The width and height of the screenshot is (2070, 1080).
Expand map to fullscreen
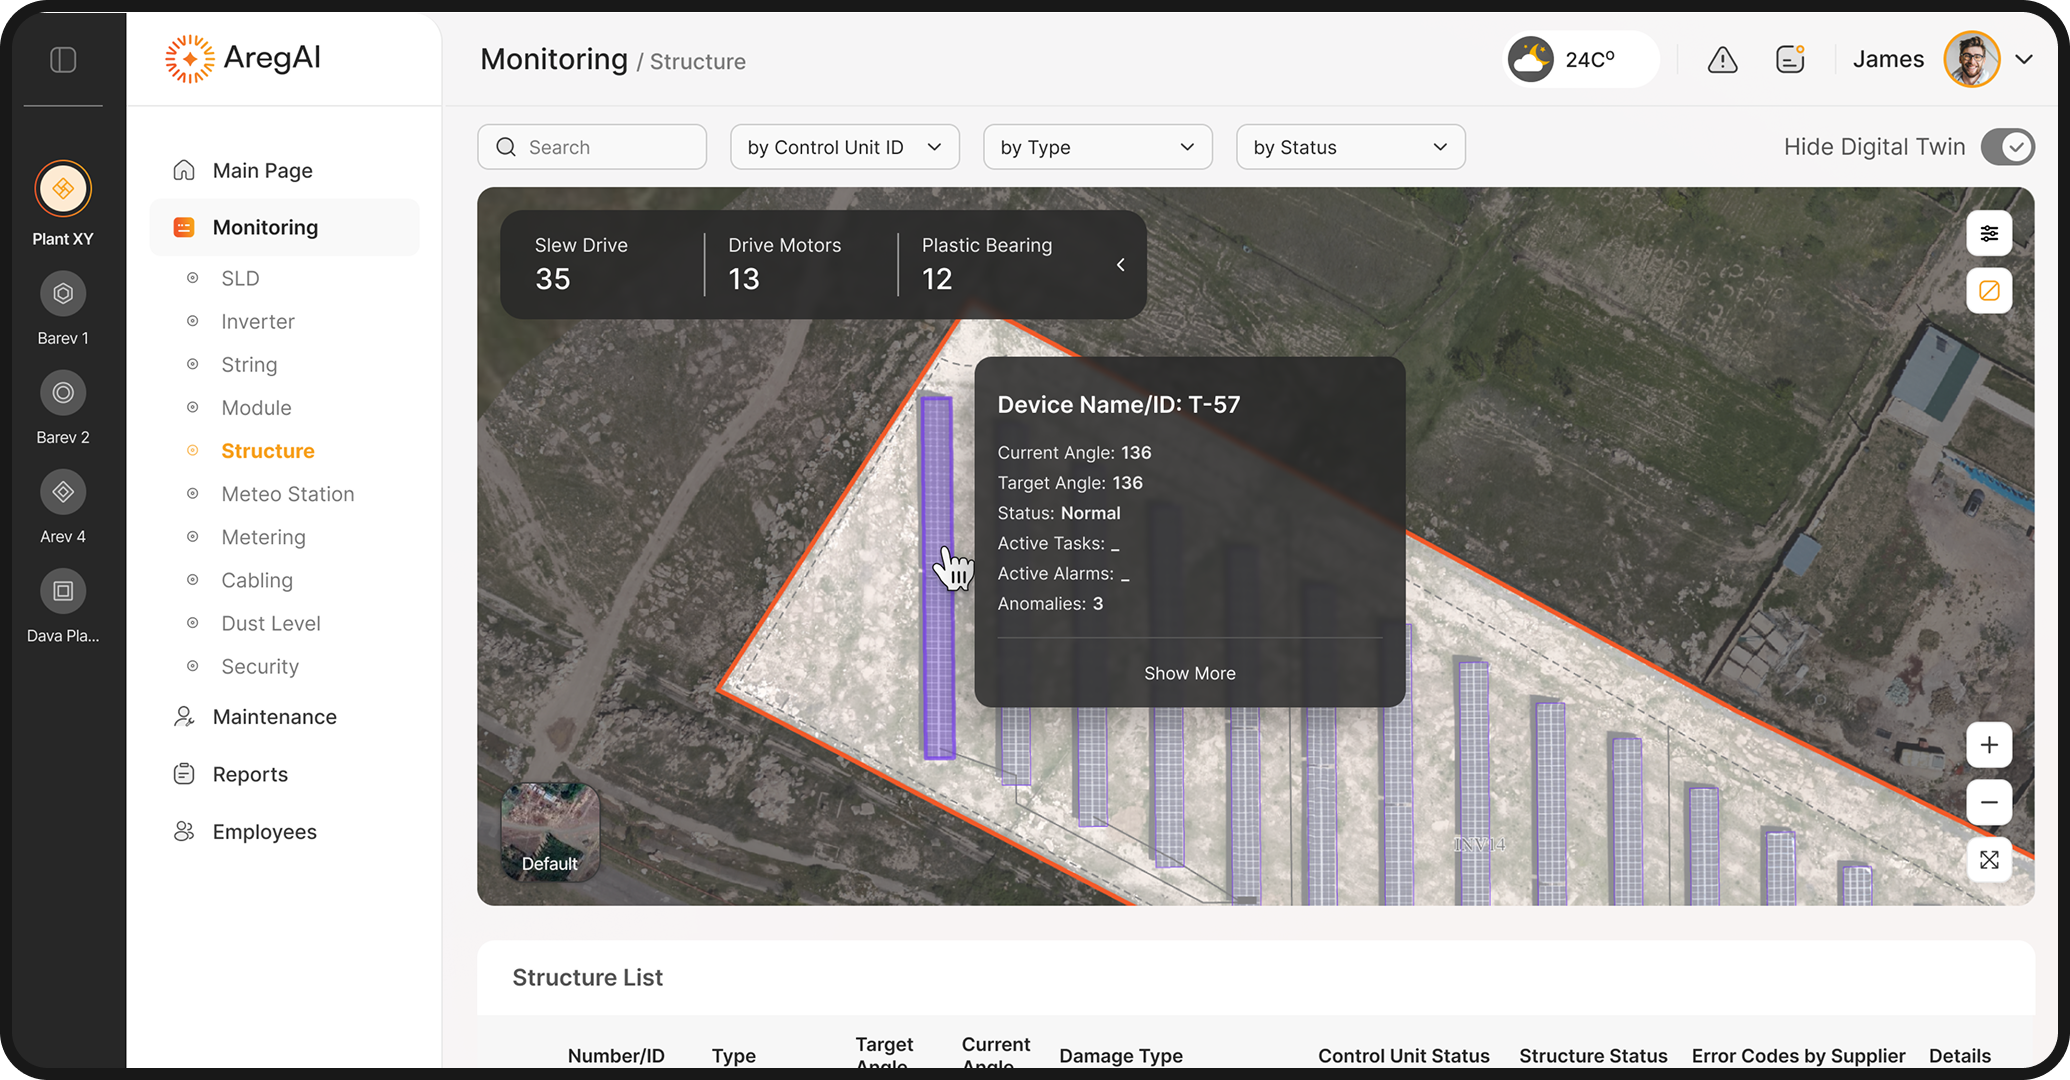tap(1989, 860)
